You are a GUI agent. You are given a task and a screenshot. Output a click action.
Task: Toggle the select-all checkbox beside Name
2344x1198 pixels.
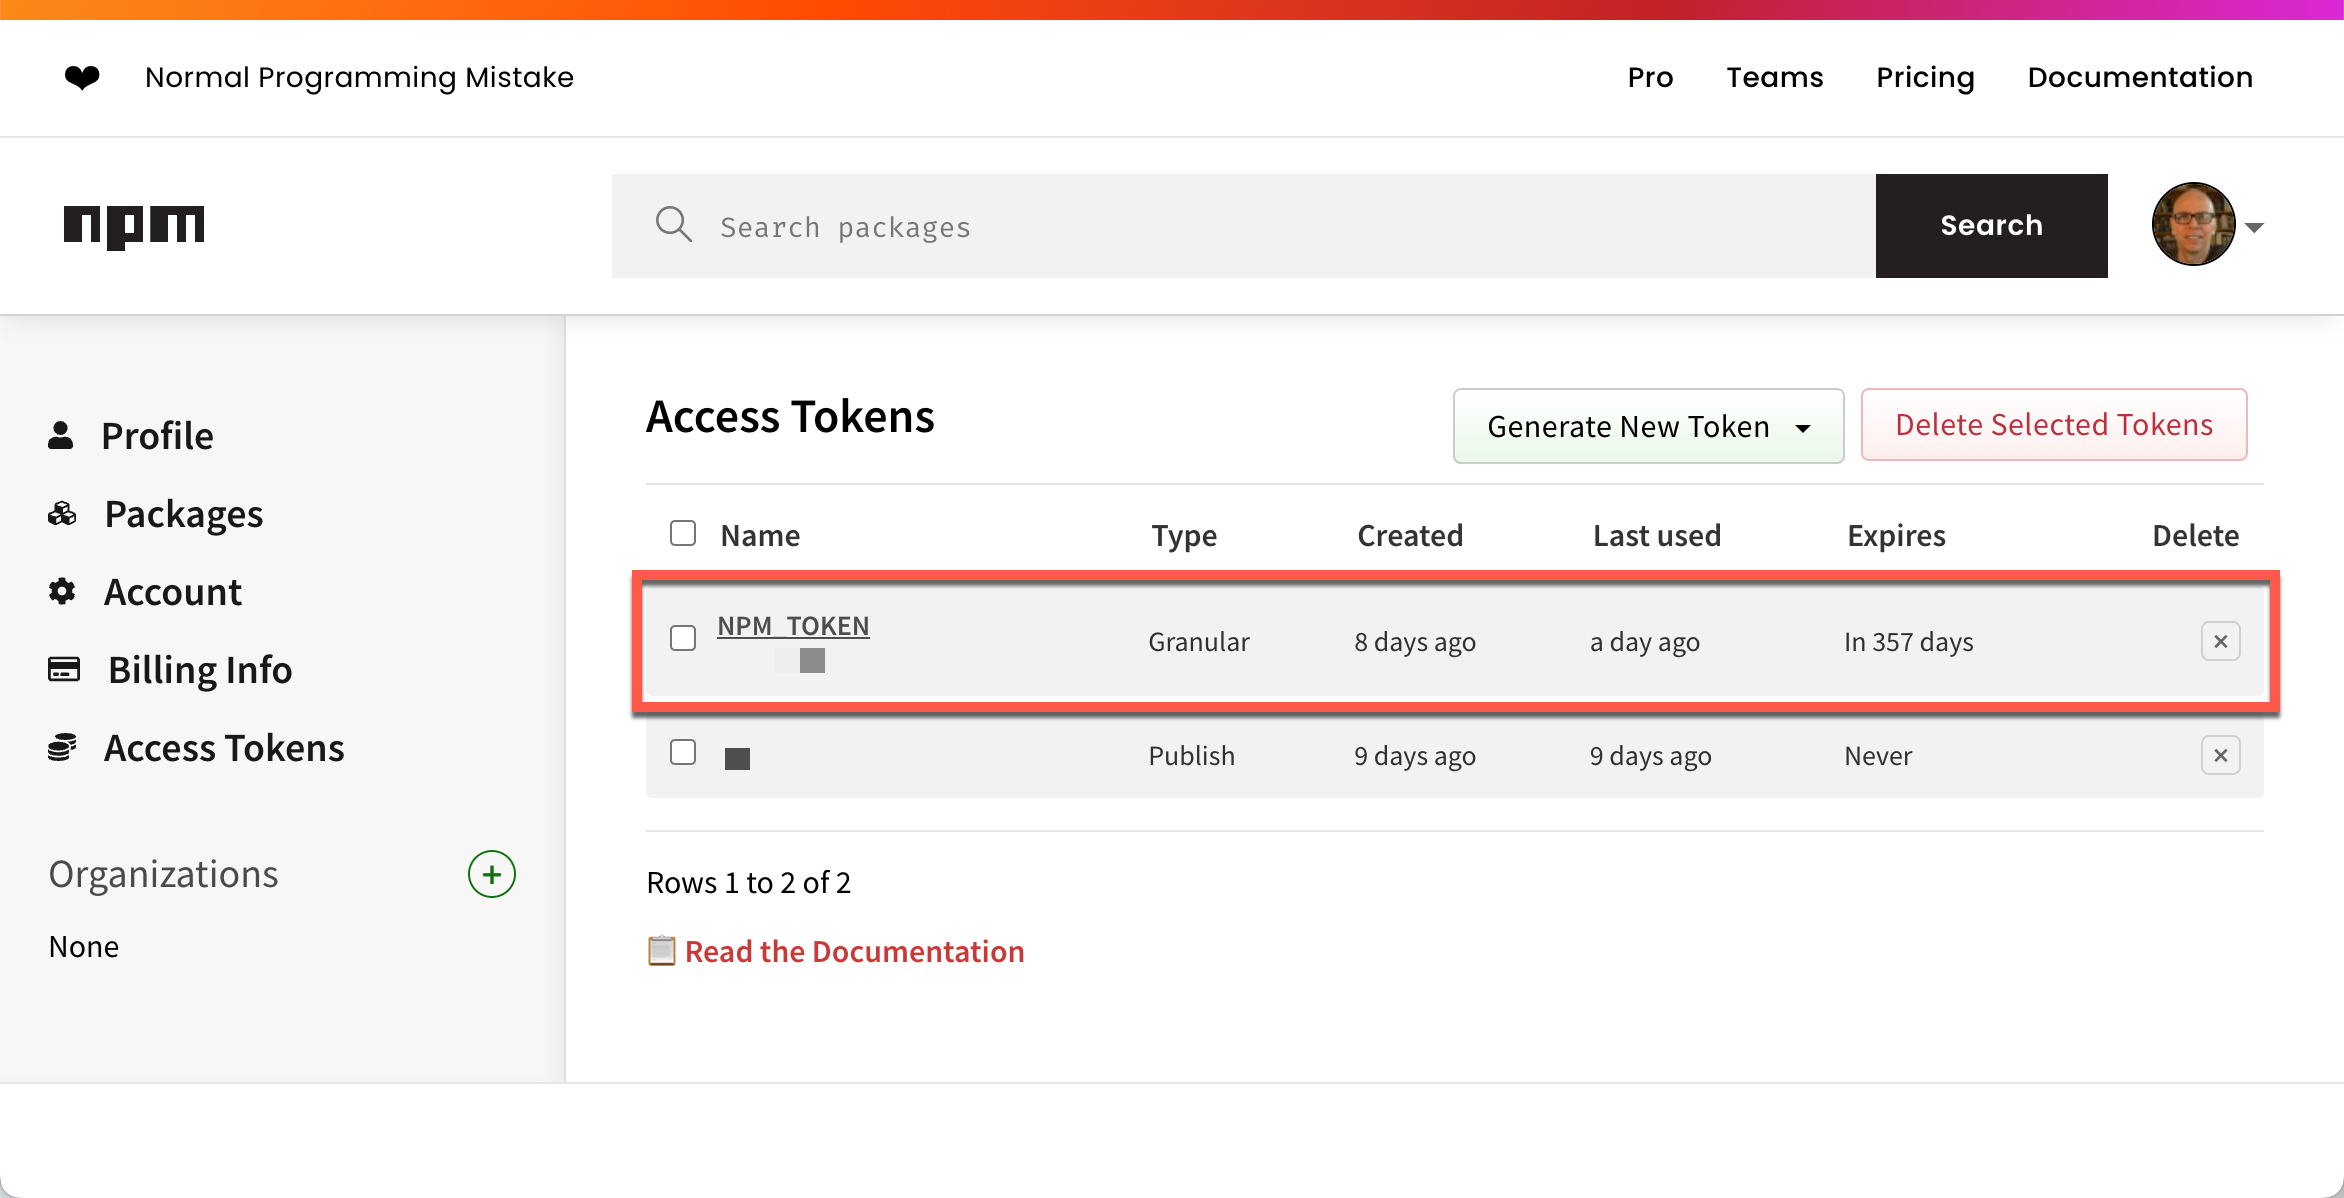pyautogui.click(x=683, y=533)
